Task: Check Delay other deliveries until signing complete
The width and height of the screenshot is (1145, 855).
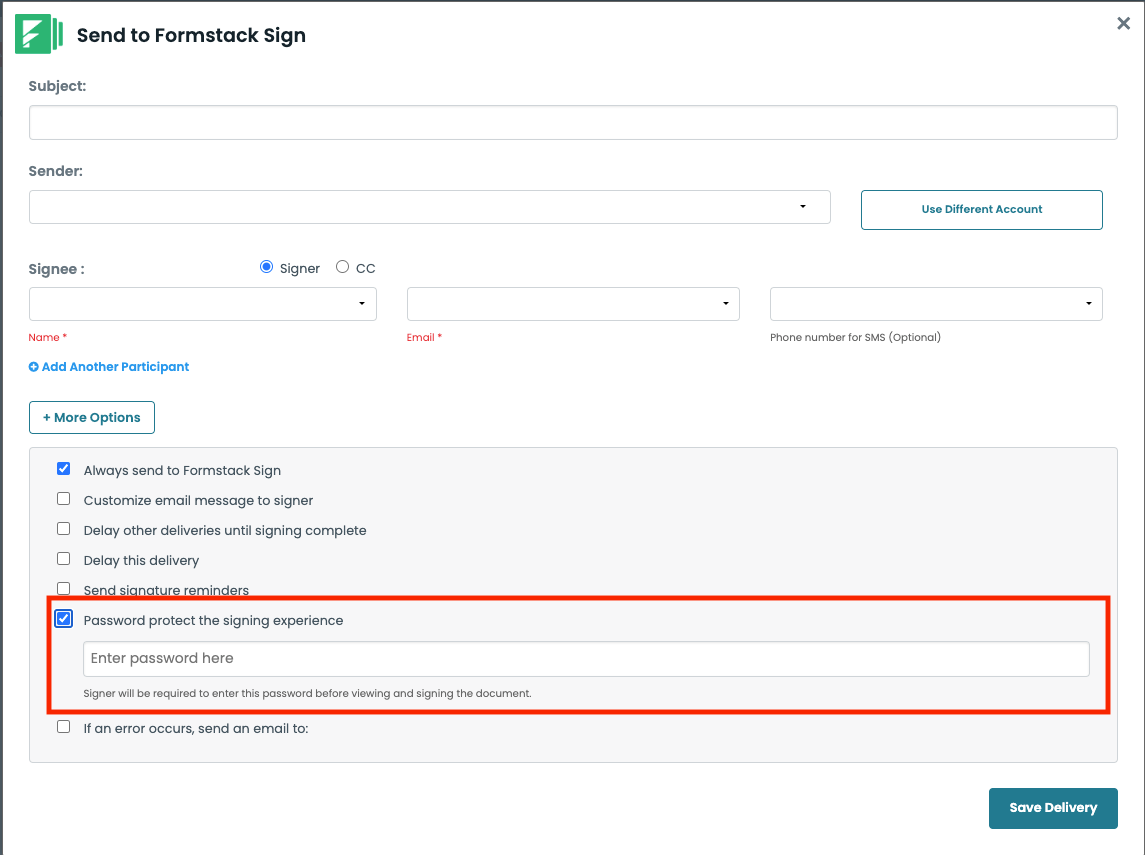Action: click(64, 529)
